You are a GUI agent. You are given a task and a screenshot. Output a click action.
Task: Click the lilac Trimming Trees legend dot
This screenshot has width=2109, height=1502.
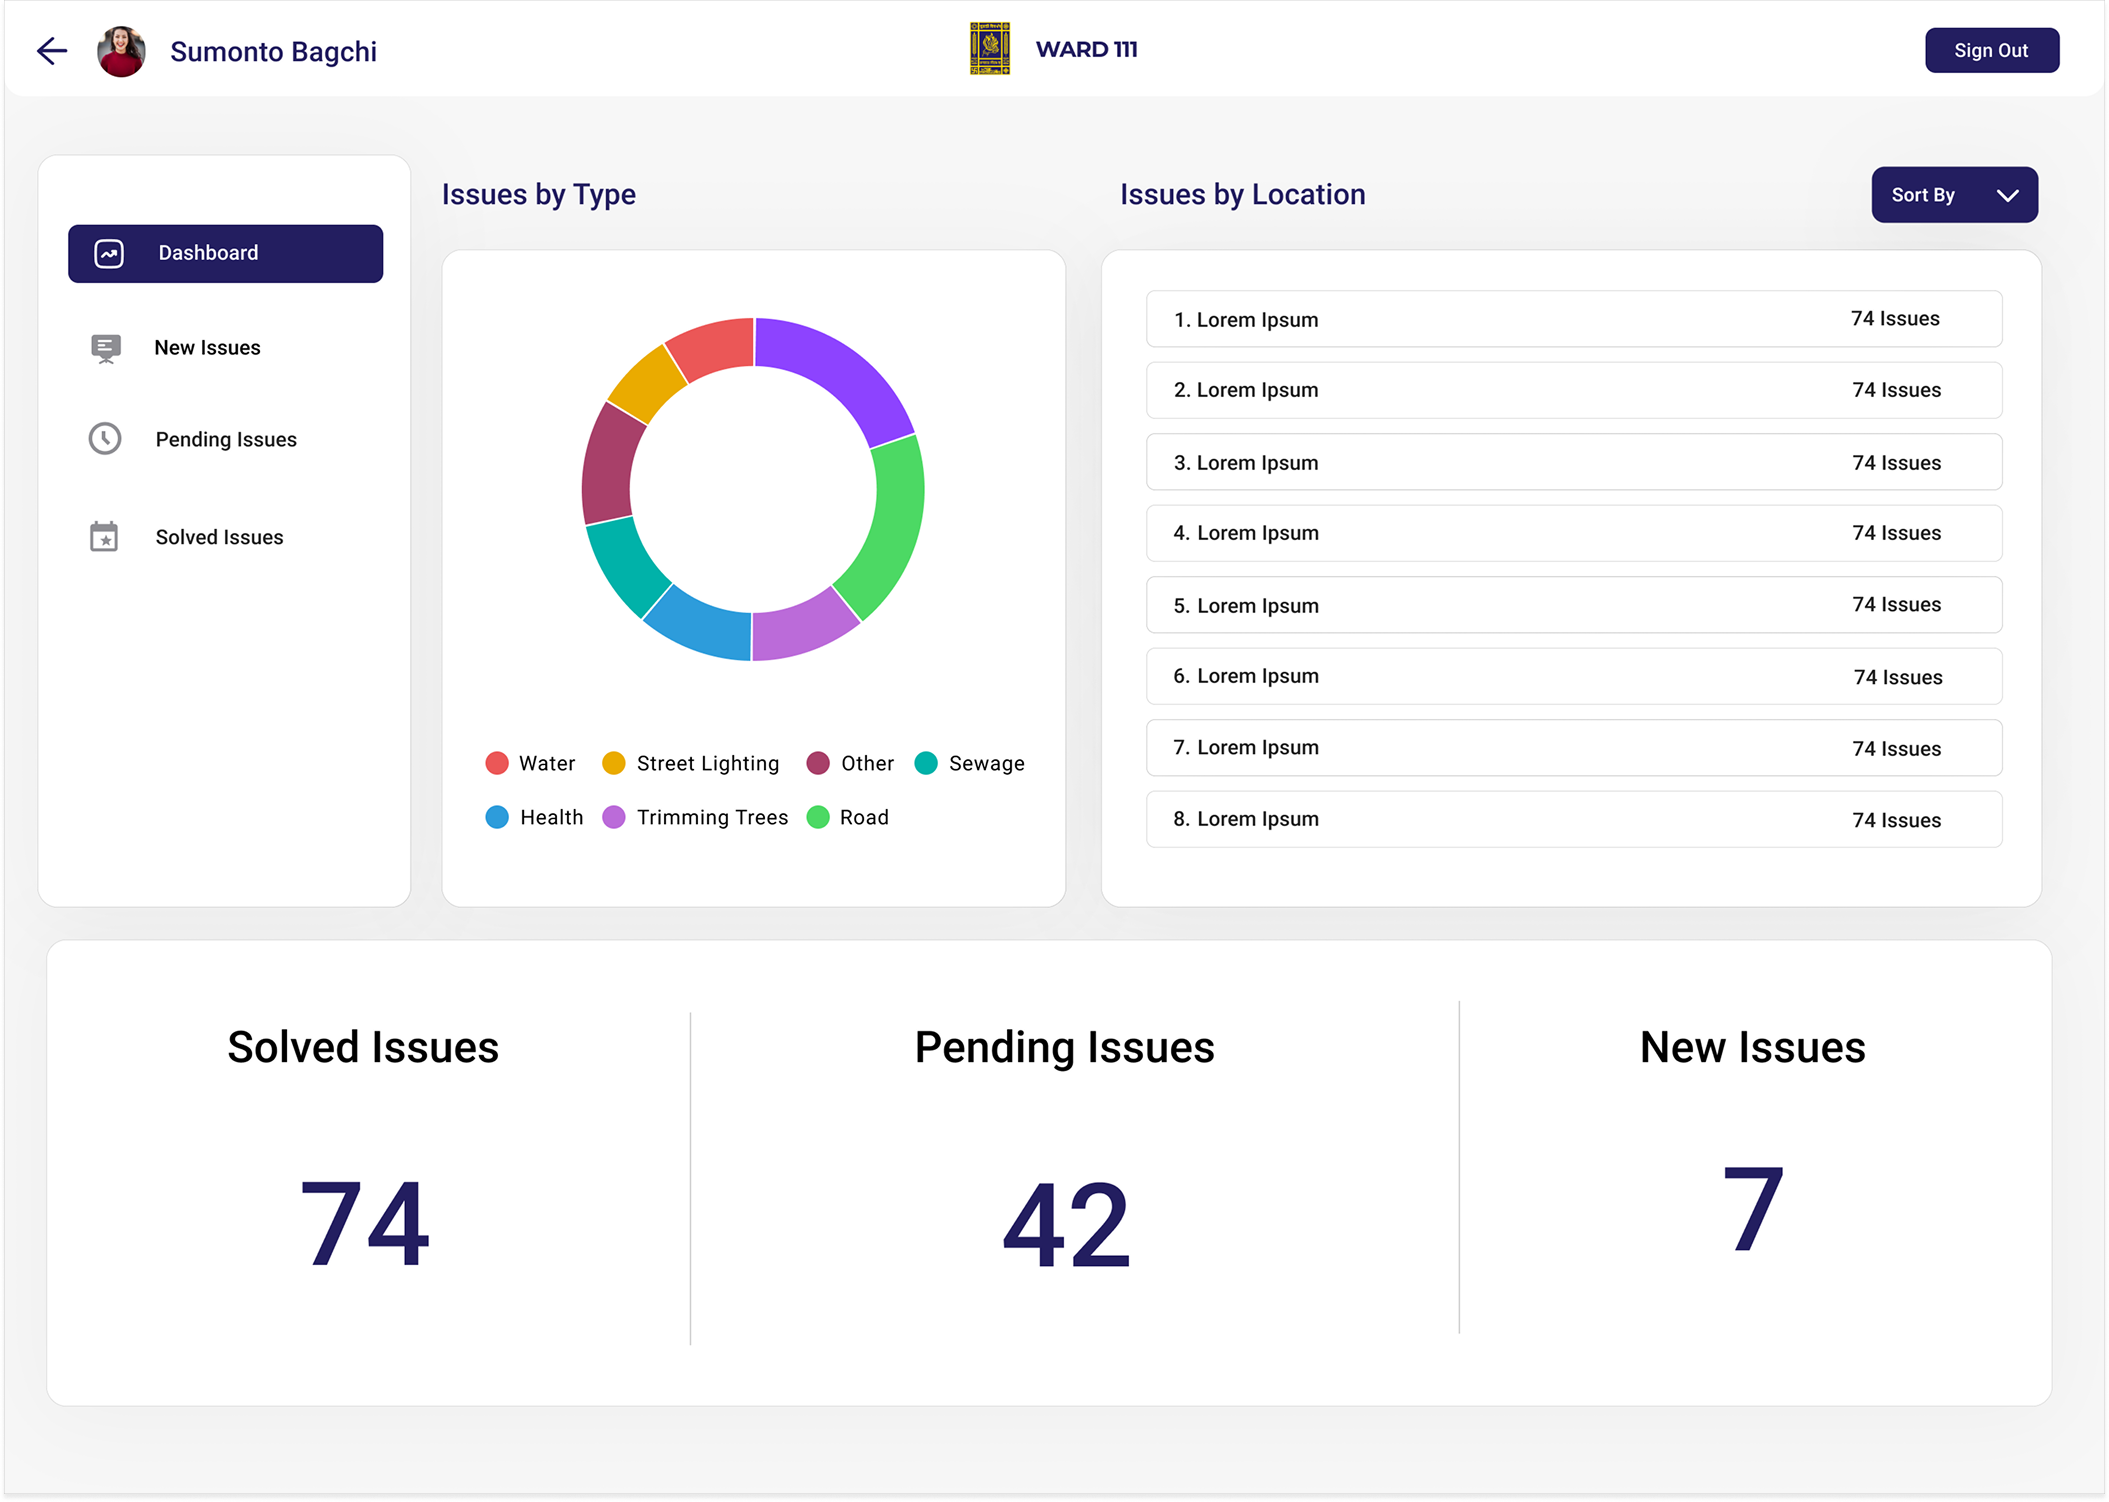coord(614,817)
